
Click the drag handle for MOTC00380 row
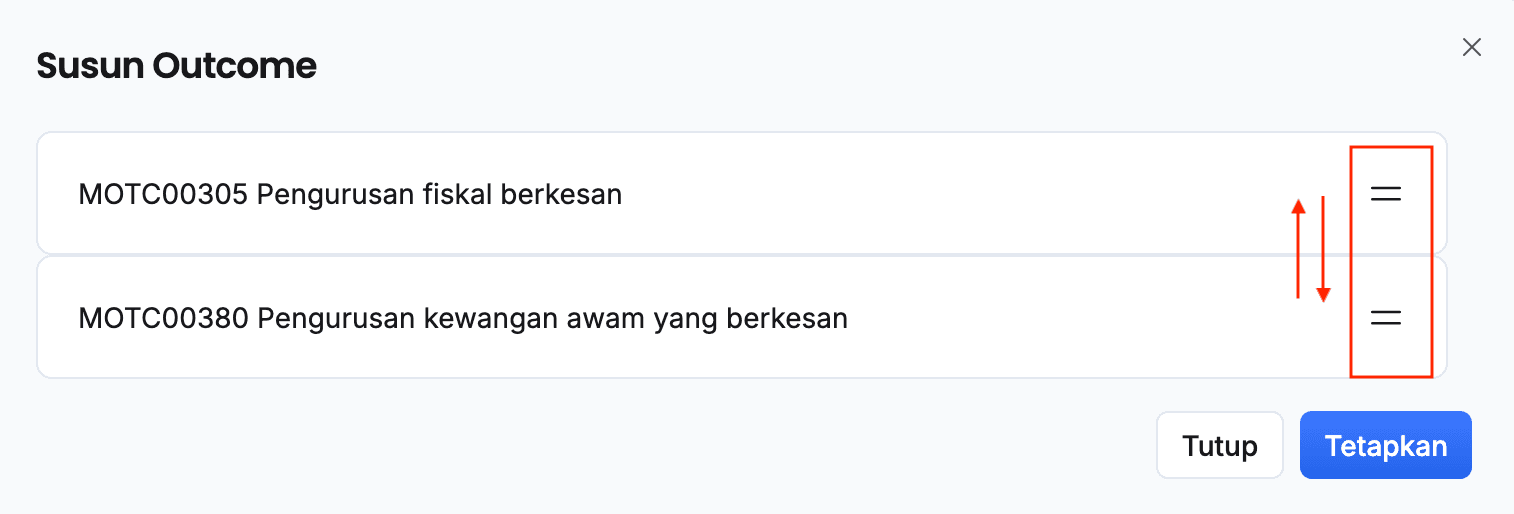click(1385, 318)
